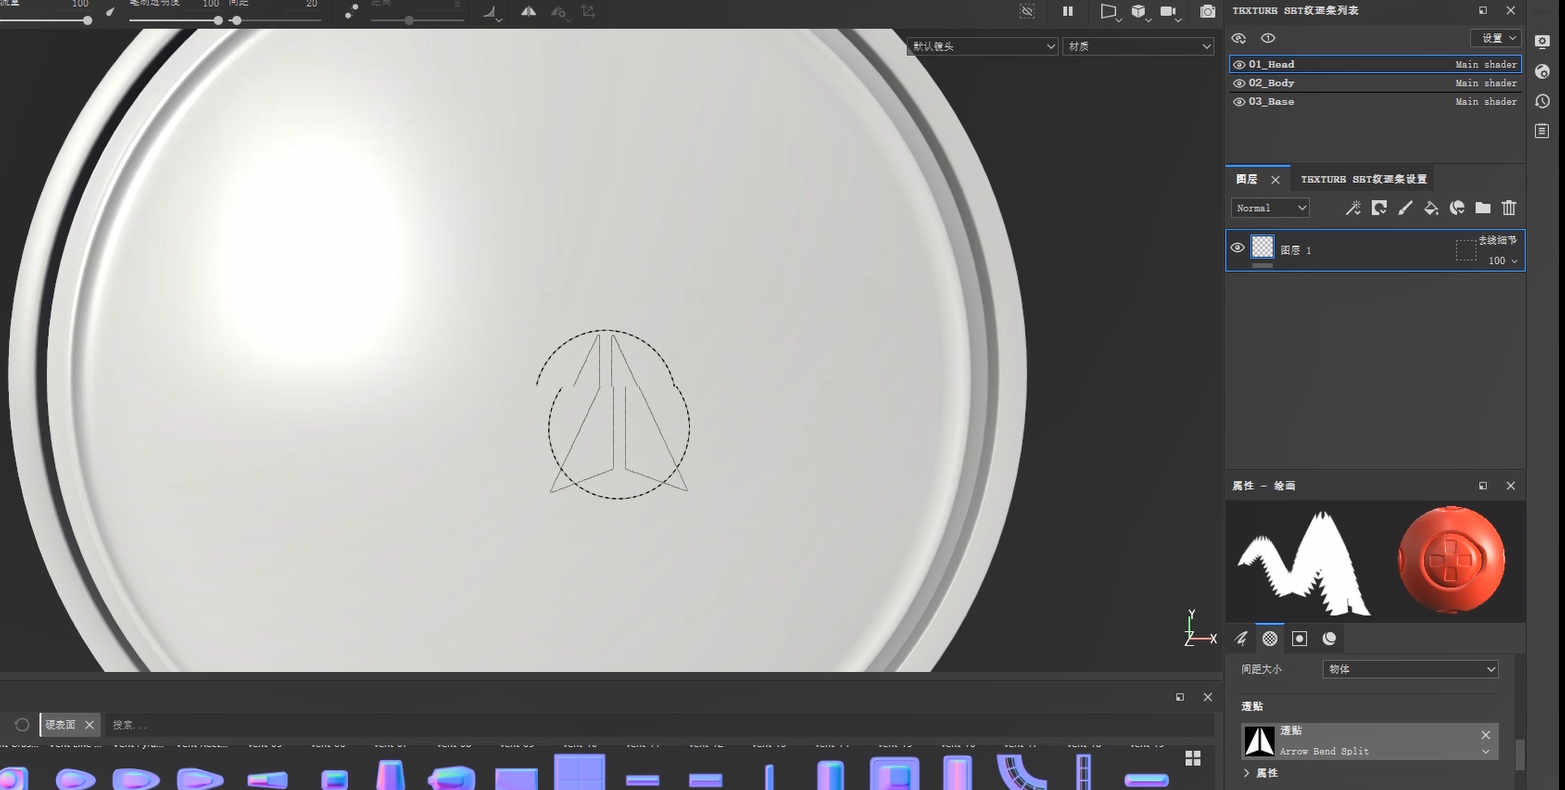
Task: Click the 设置 button above texture sets
Action: (x=1492, y=37)
